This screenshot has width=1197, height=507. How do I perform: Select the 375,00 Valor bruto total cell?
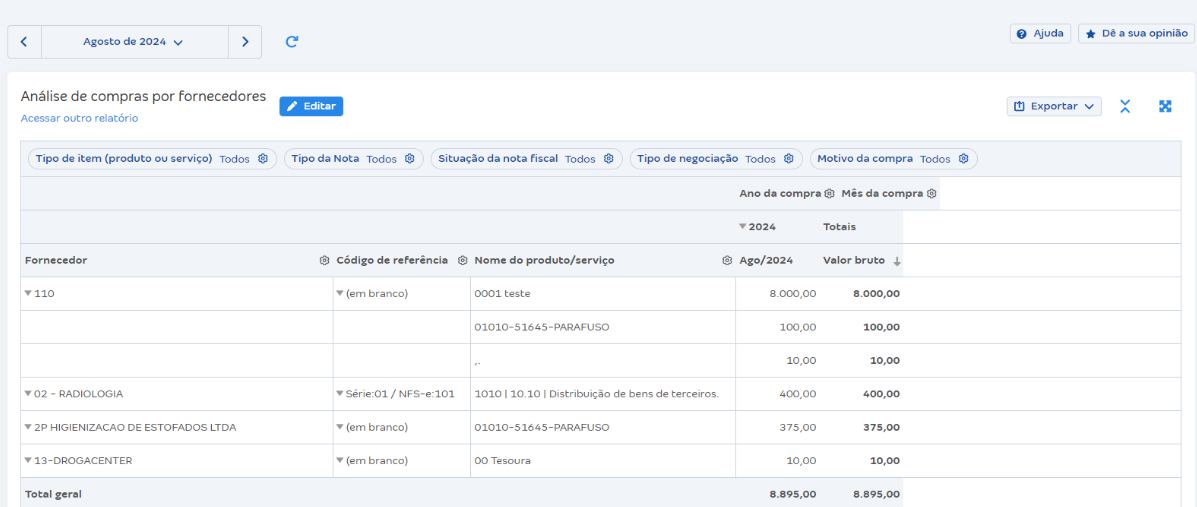pos(862,428)
